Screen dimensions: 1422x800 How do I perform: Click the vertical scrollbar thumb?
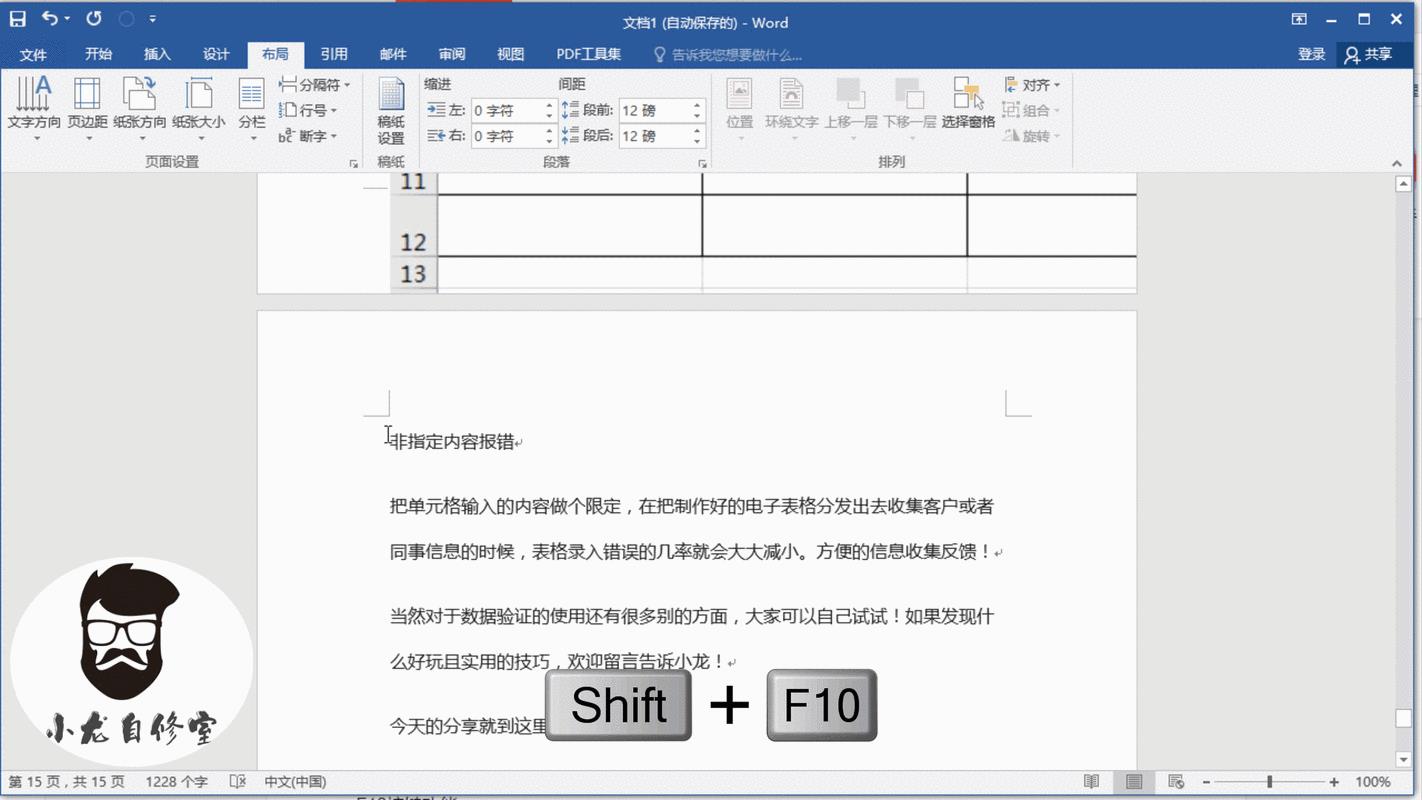coord(1404,719)
